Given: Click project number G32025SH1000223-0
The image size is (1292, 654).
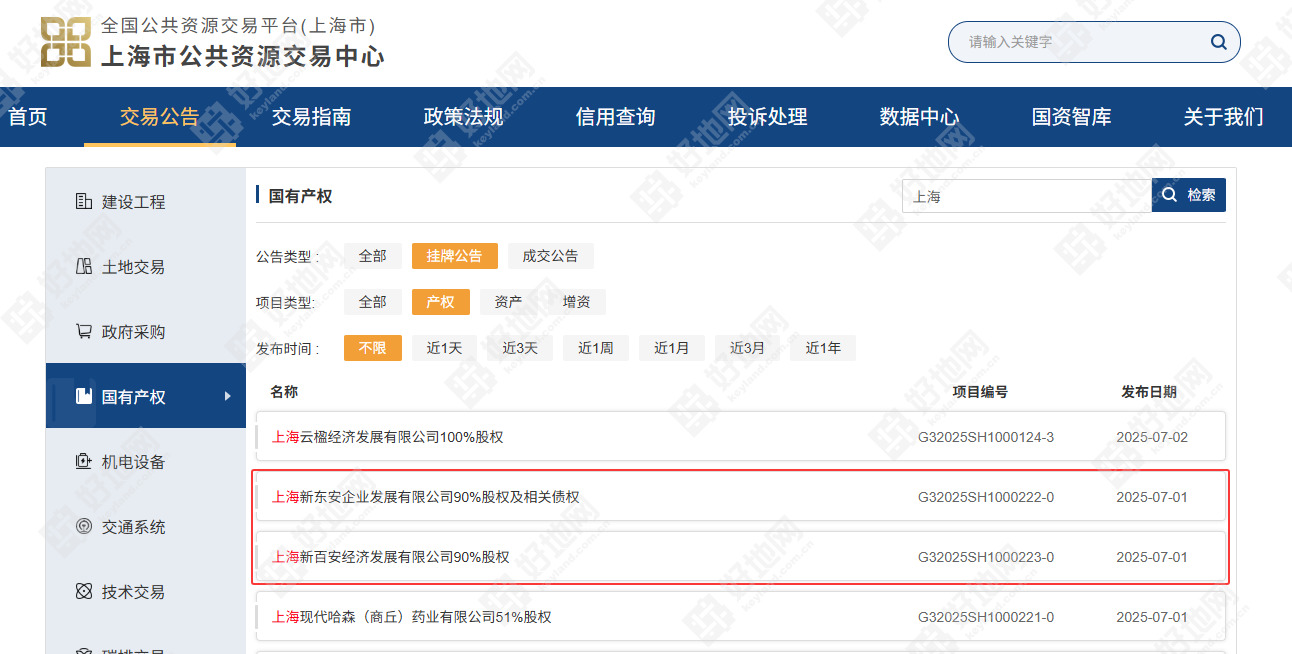Looking at the screenshot, I should coord(986,557).
